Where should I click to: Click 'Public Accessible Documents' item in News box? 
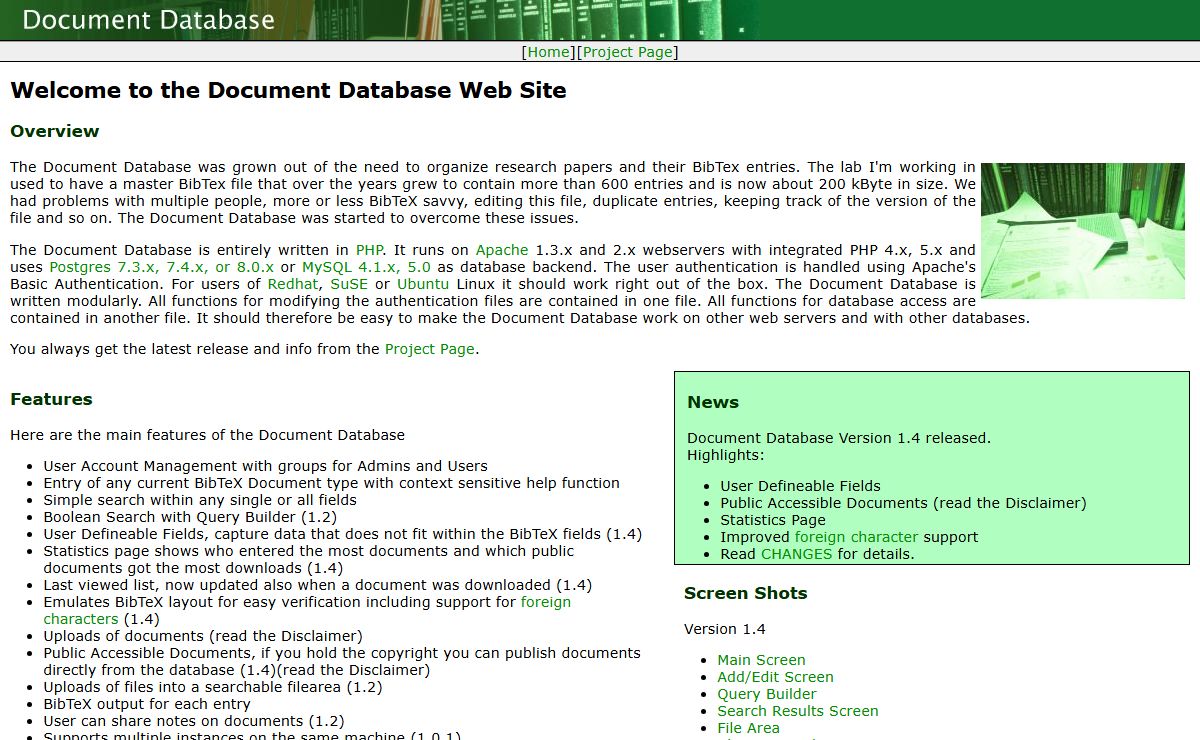click(x=903, y=503)
